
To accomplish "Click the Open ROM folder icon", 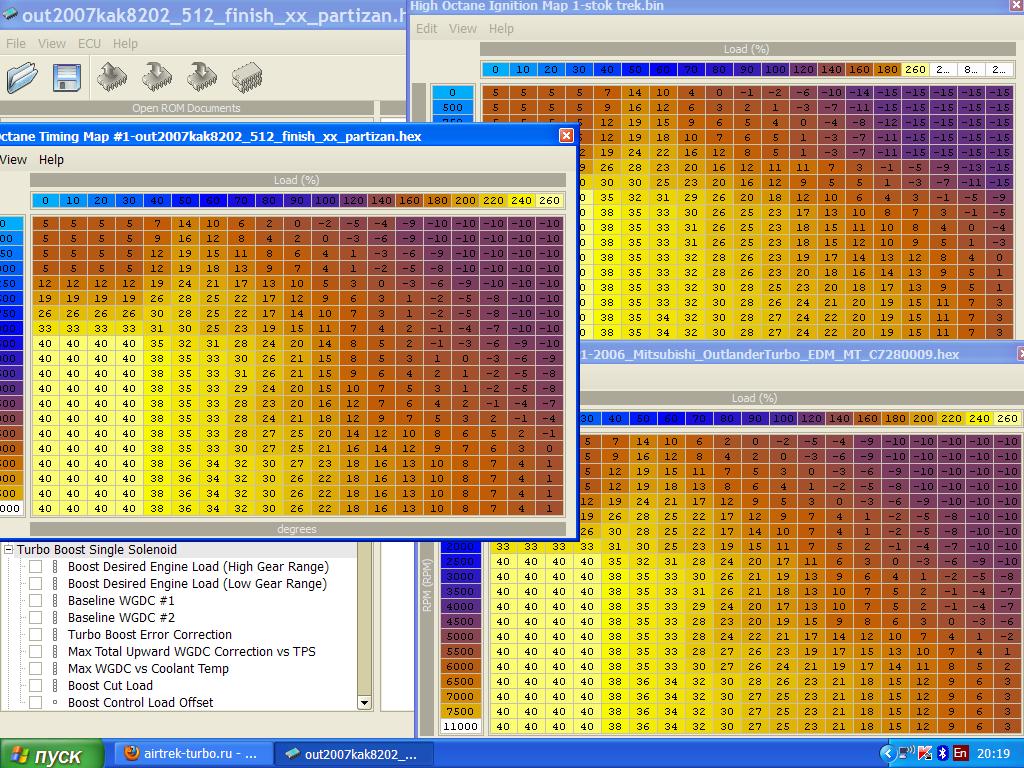I will [21, 78].
